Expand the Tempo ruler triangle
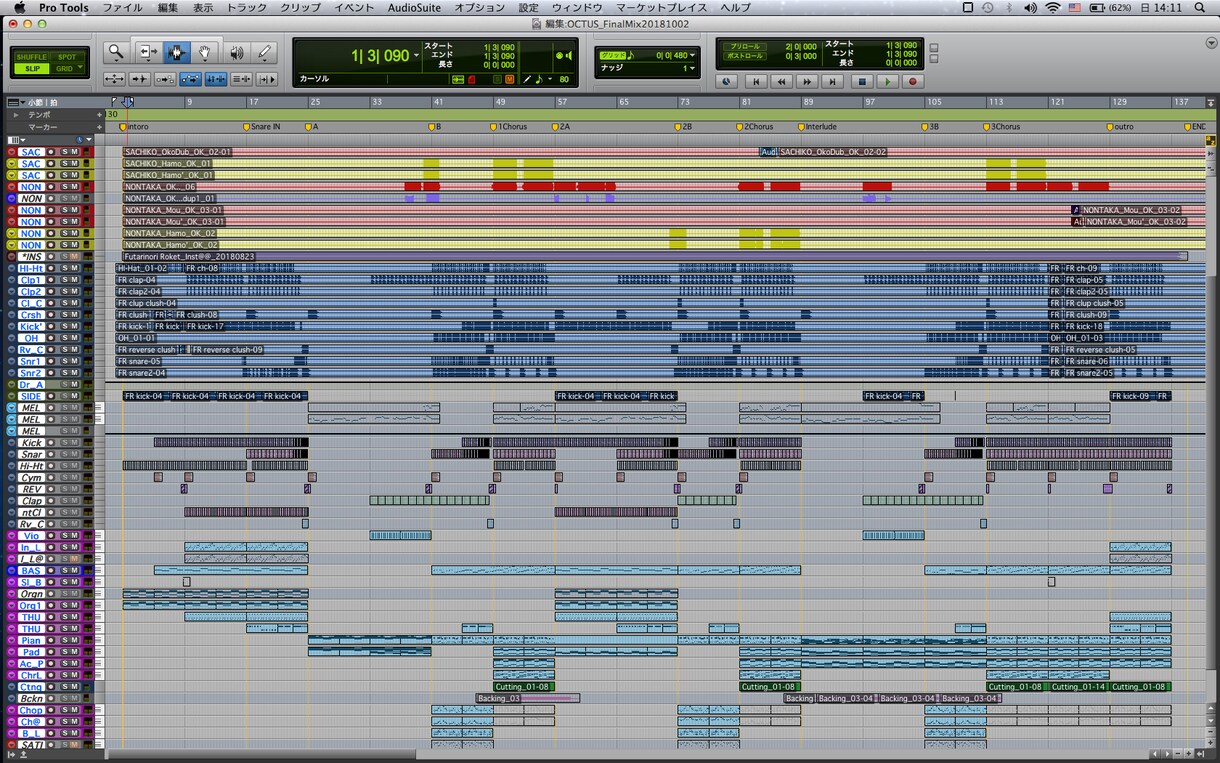Screen dimensions: 1220x763 pos(17,115)
